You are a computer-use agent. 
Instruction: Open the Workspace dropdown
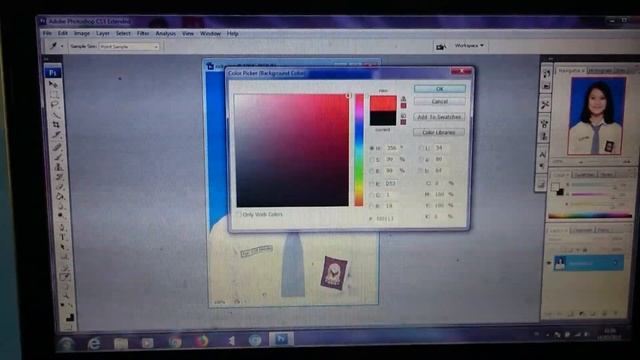coord(469,46)
